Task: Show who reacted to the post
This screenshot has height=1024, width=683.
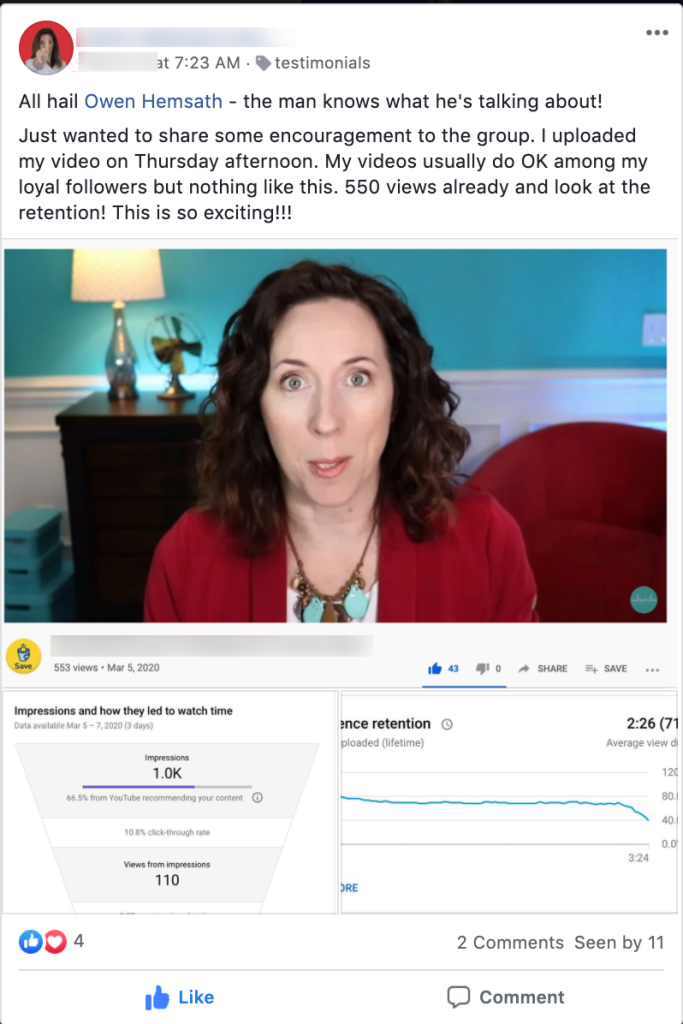Action: [x=52, y=941]
